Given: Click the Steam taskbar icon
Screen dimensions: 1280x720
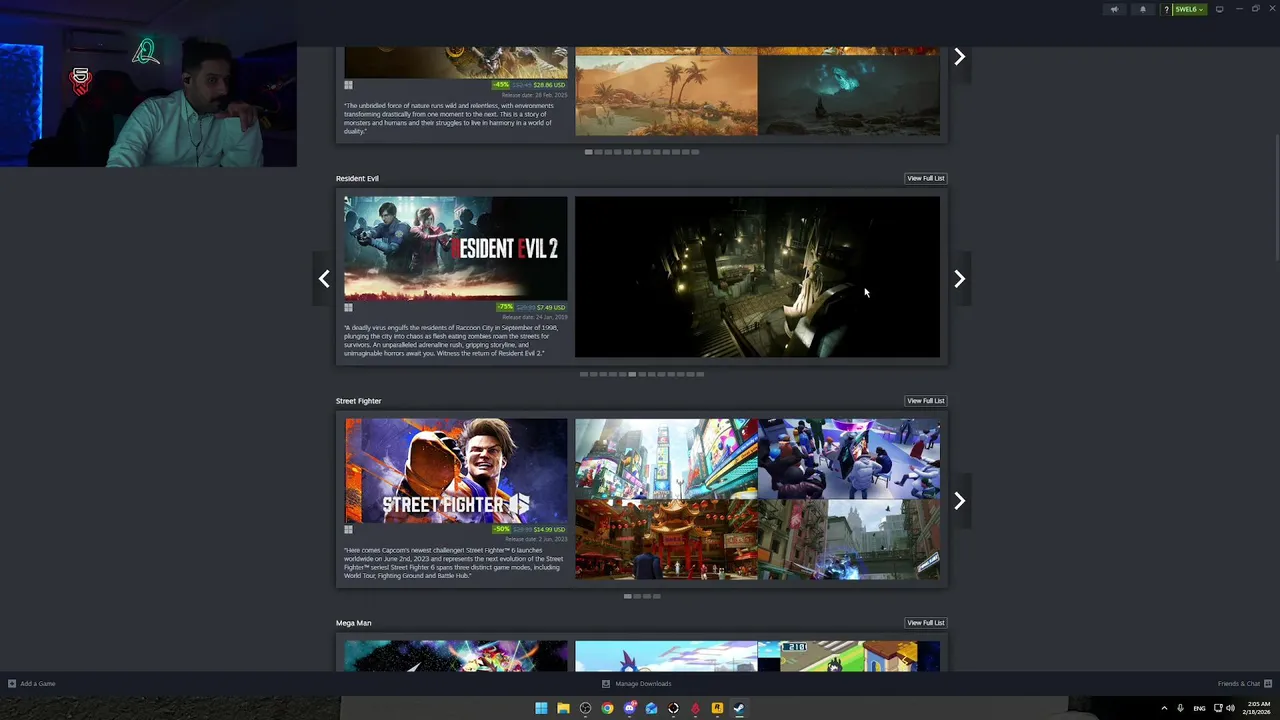Looking at the screenshot, I should [739, 708].
